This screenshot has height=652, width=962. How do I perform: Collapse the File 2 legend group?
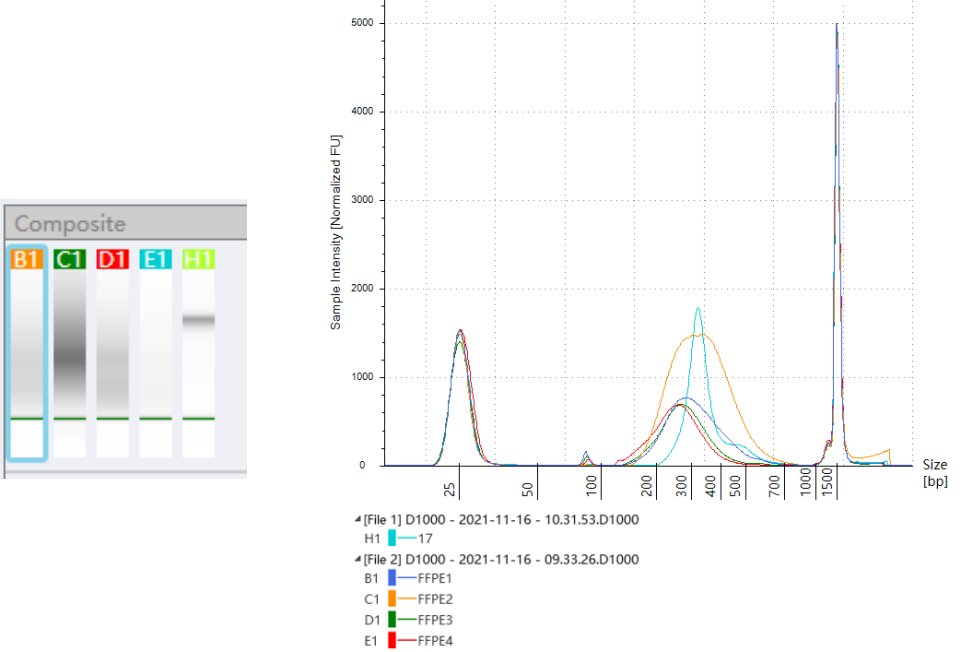click(358, 559)
